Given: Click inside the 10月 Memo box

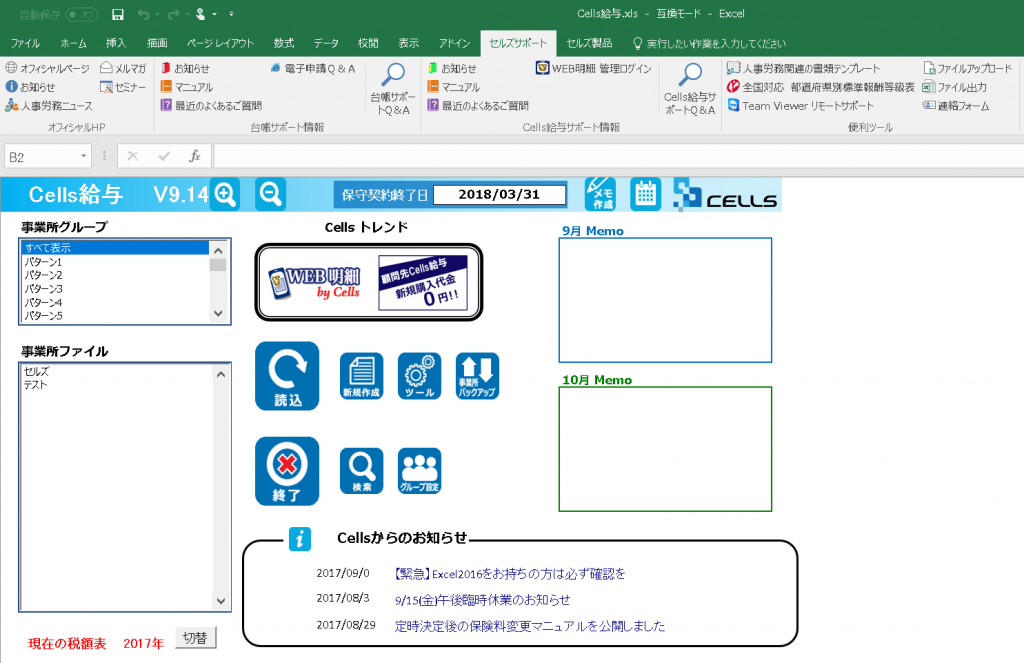Looking at the screenshot, I should [x=665, y=449].
